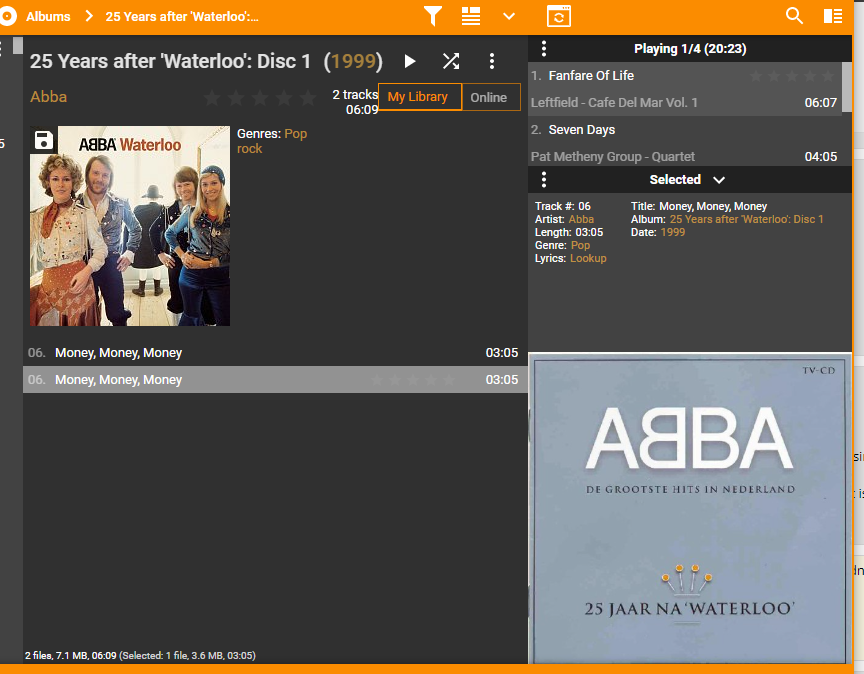Expand the Selected panel dropdown chevron

click(x=719, y=180)
